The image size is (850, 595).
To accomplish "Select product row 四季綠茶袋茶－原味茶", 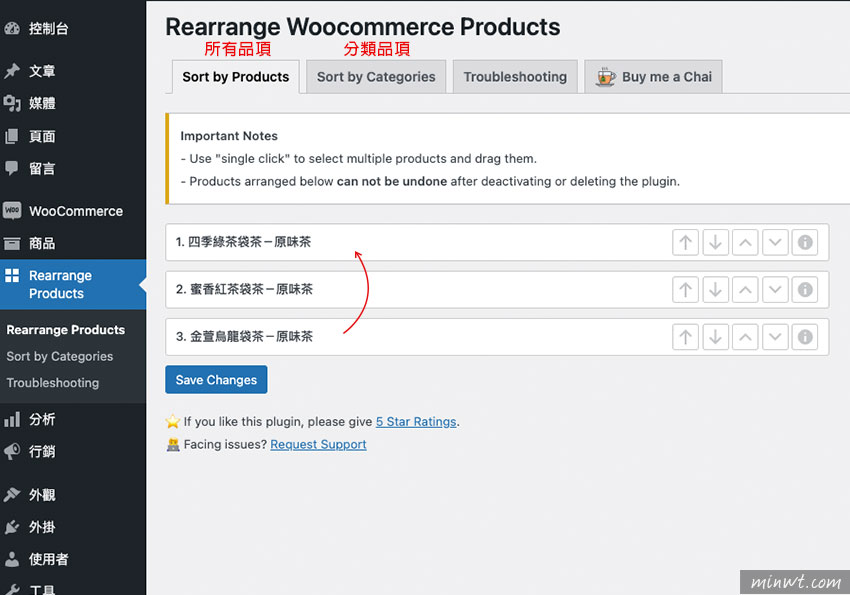I will point(497,242).
